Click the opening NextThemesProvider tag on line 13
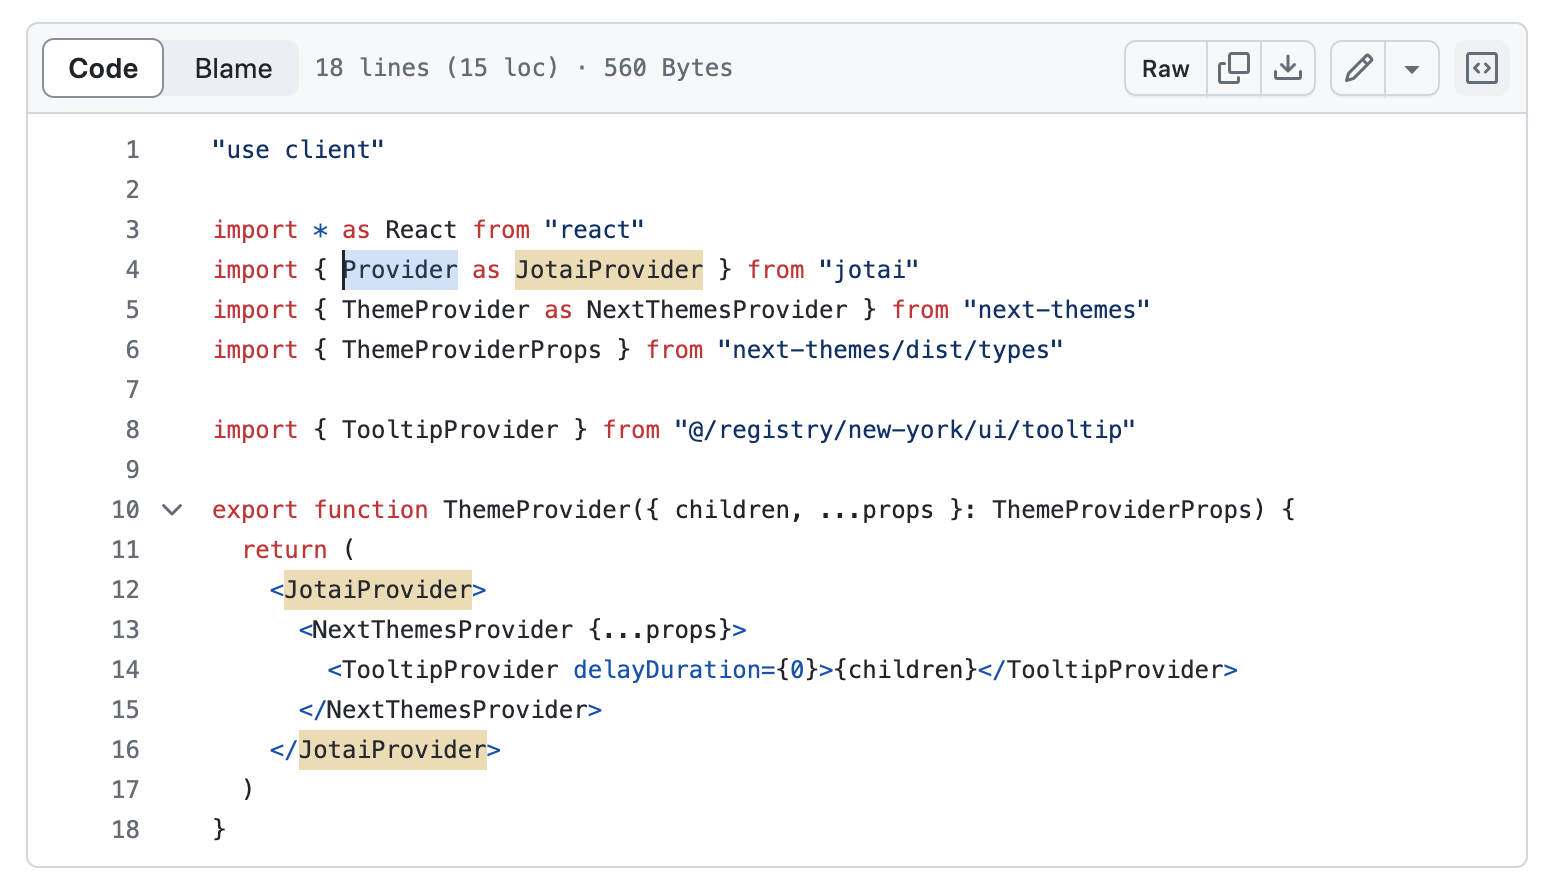1550x884 pixels. [x=443, y=630]
